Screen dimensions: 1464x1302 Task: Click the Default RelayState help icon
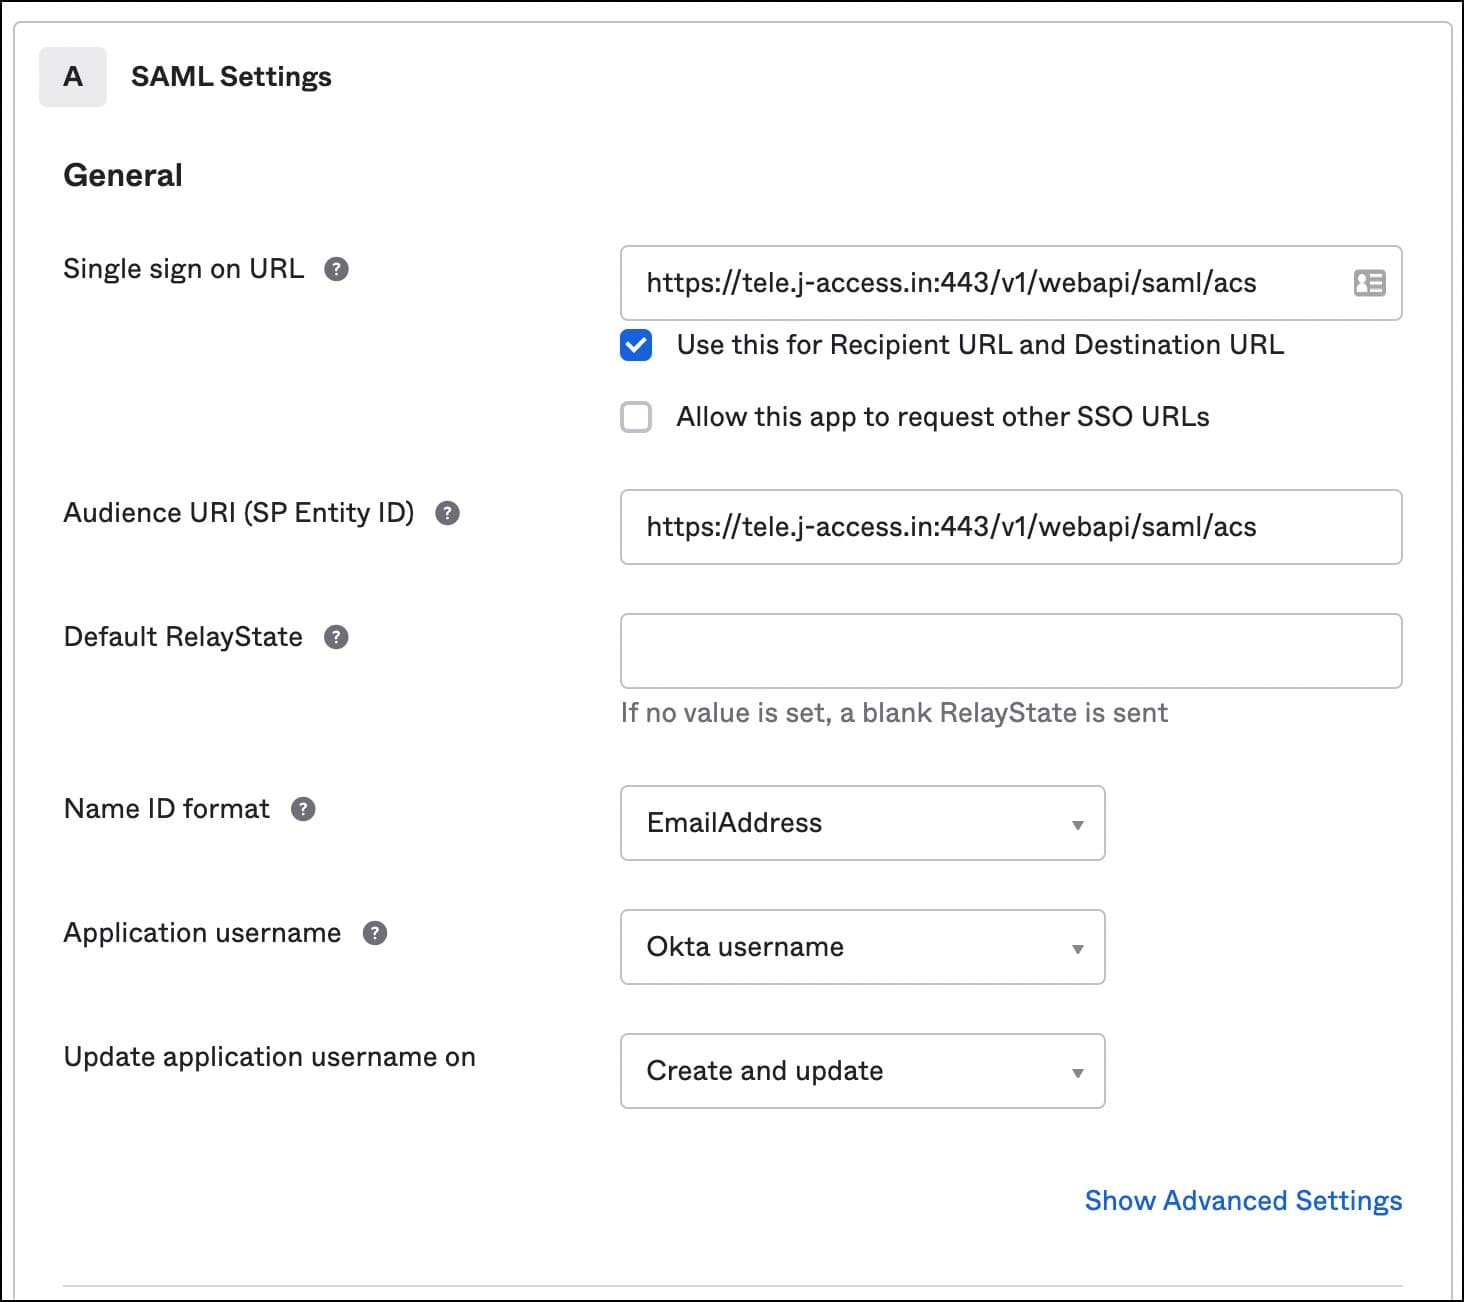[x=336, y=636]
